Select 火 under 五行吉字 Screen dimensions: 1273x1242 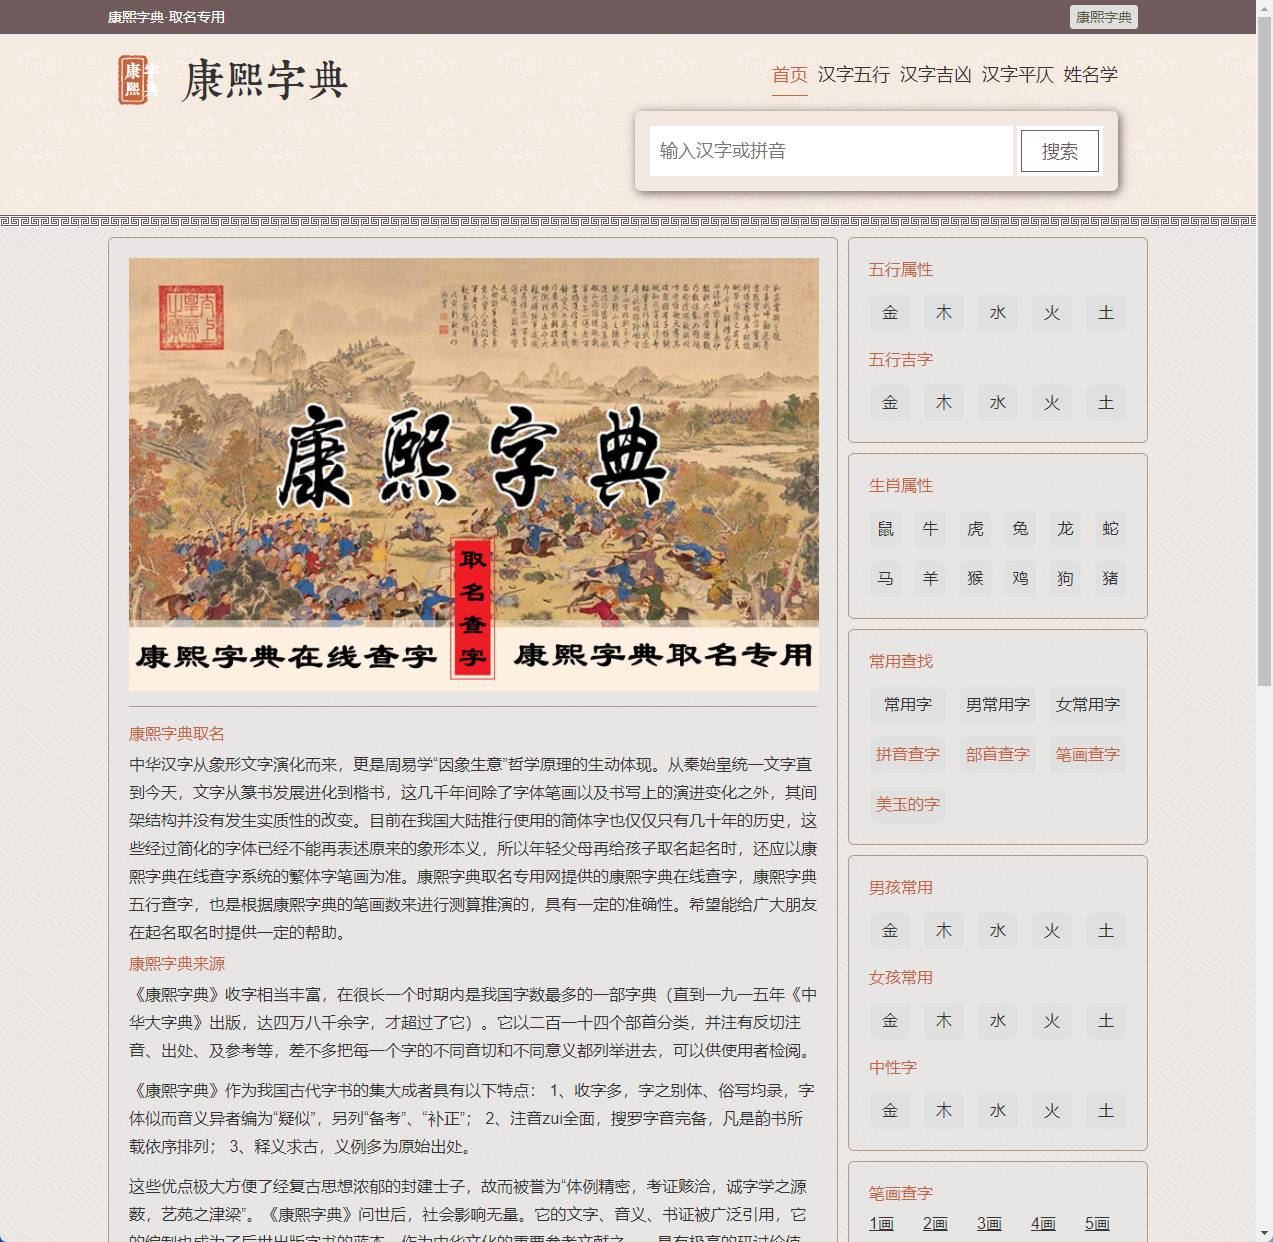pyautogui.click(x=1051, y=402)
